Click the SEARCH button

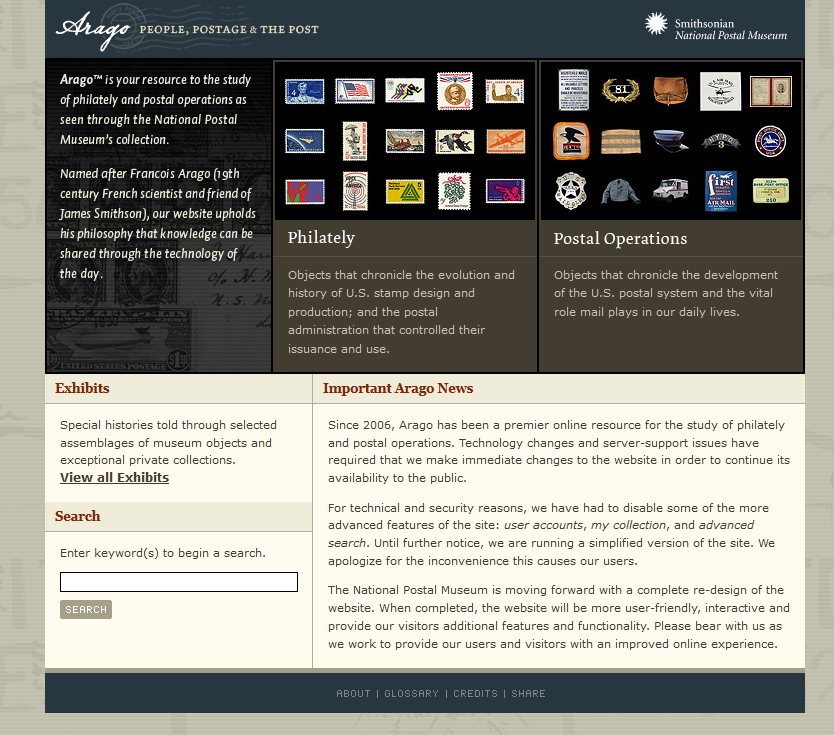point(86,609)
